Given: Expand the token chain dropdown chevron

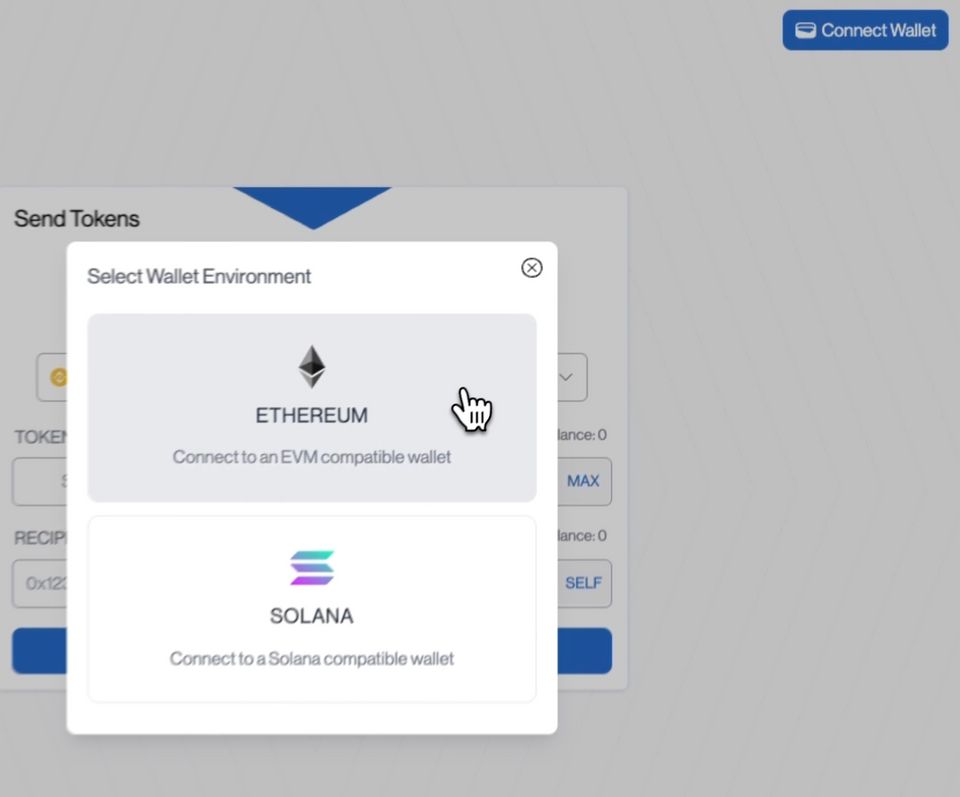Looking at the screenshot, I should (x=566, y=377).
